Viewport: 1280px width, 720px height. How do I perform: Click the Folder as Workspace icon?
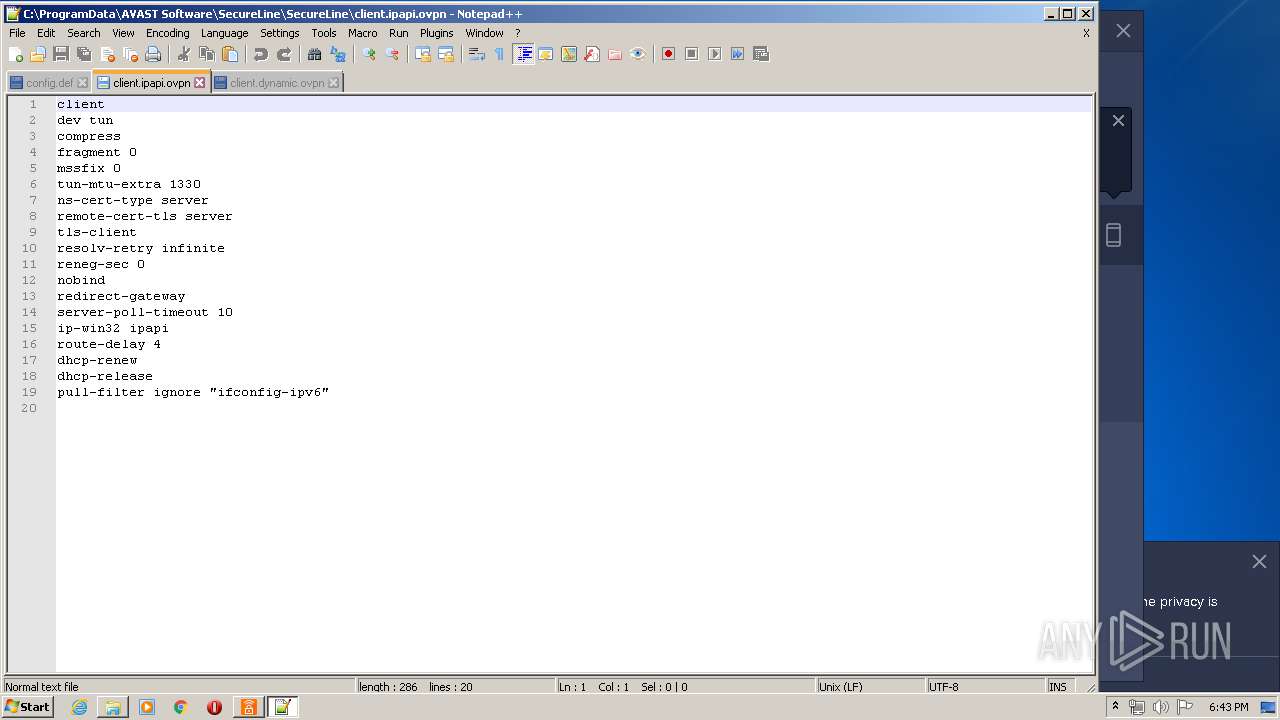pos(615,54)
